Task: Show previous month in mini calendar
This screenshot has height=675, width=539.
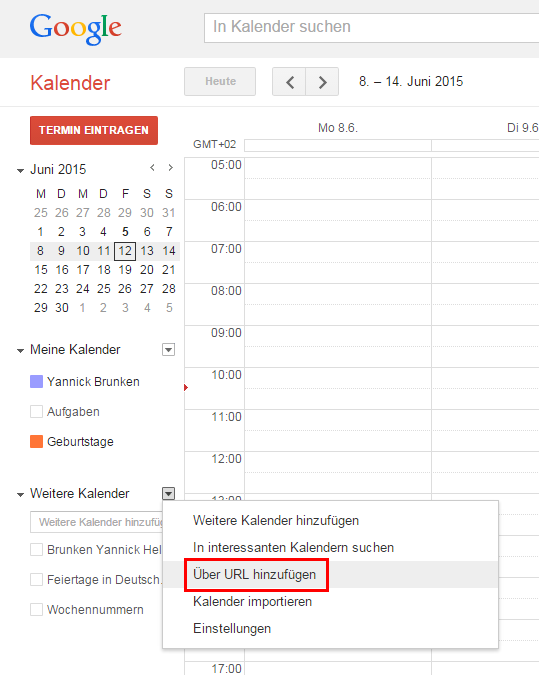Action: [152, 168]
